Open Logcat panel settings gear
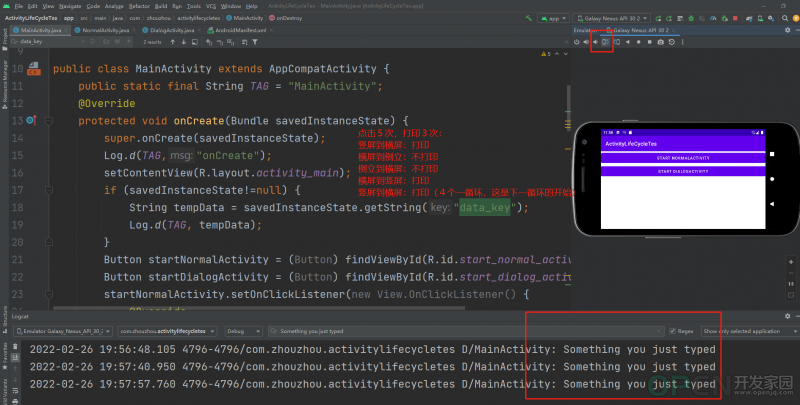 coord(787,316)
